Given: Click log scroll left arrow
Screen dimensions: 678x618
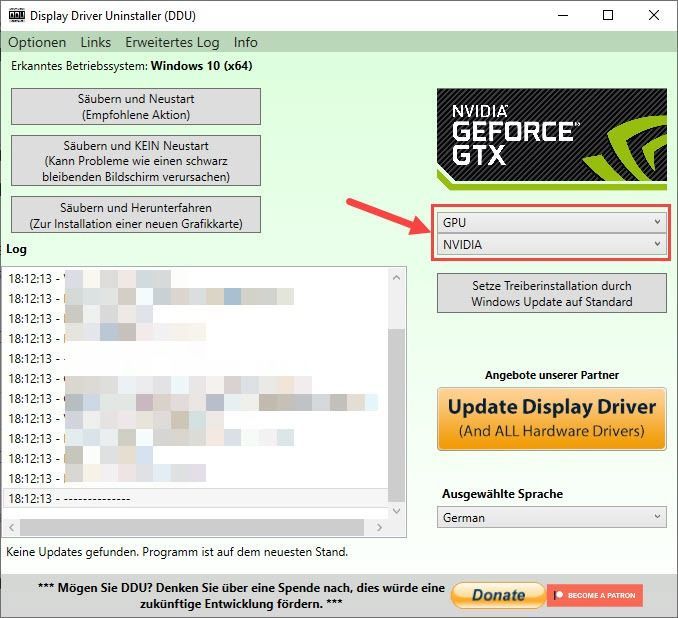Looking at the screenshot, I should click(12, 527).
